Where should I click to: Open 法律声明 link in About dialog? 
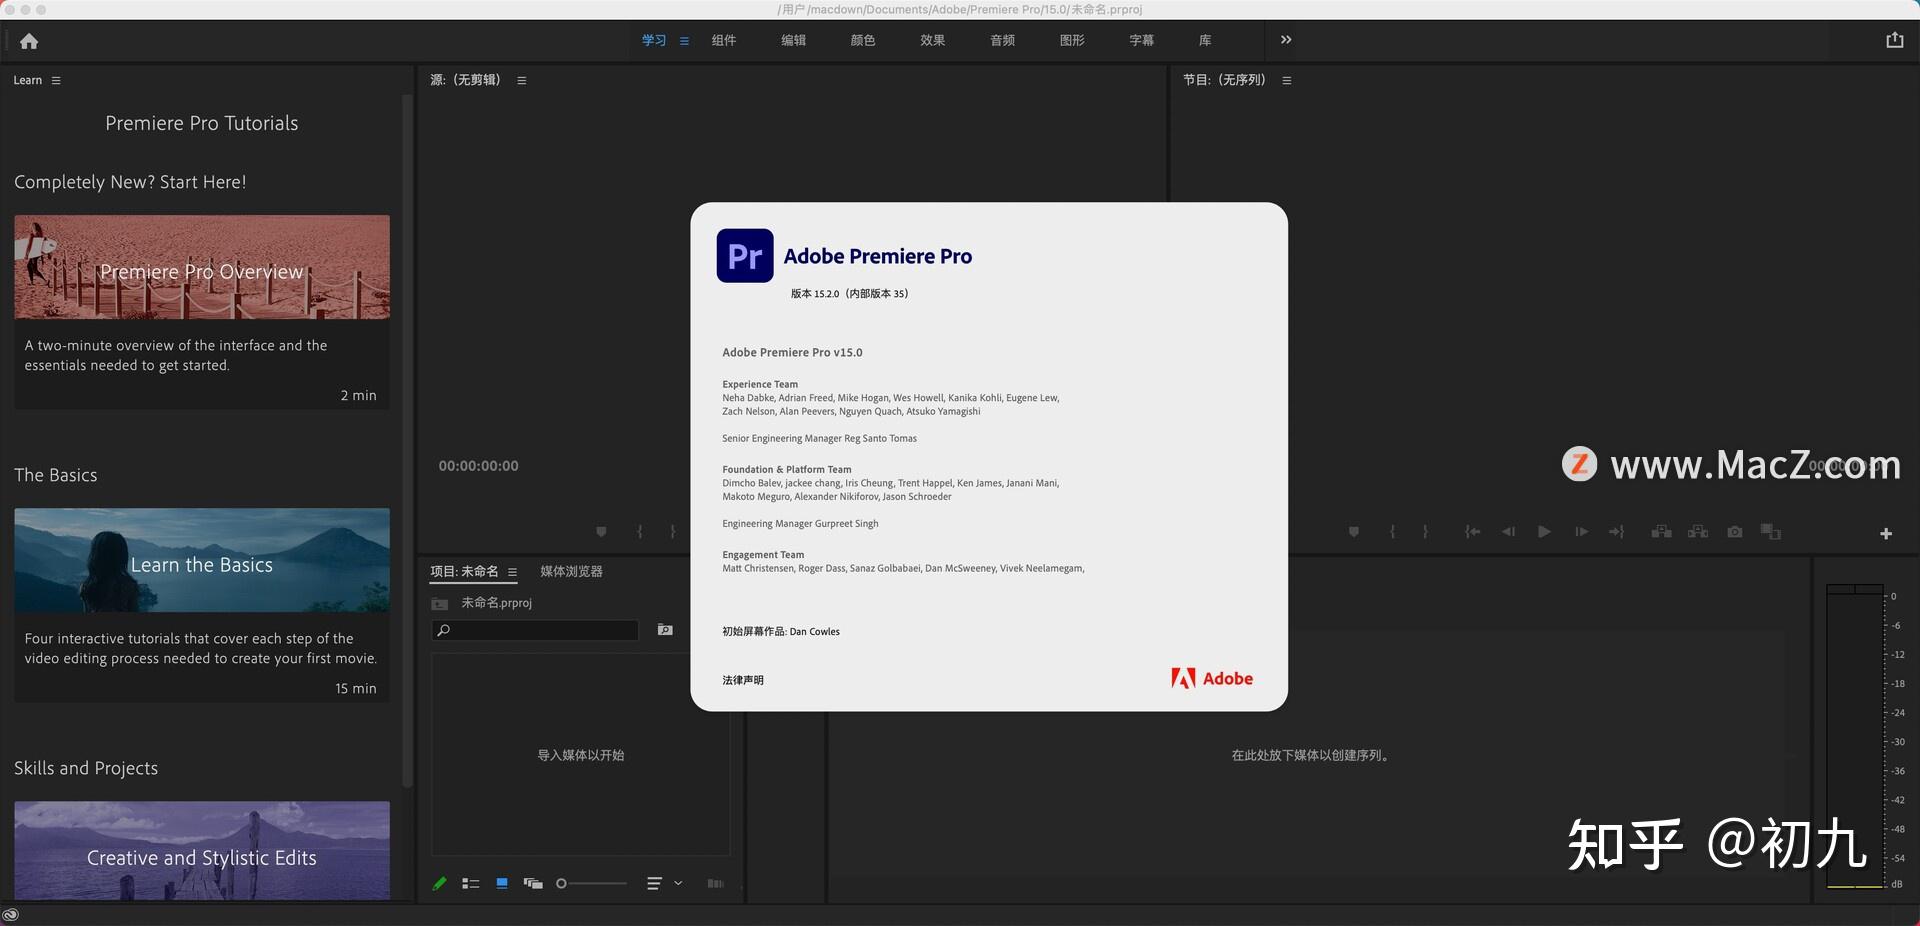tap(743, 680)
